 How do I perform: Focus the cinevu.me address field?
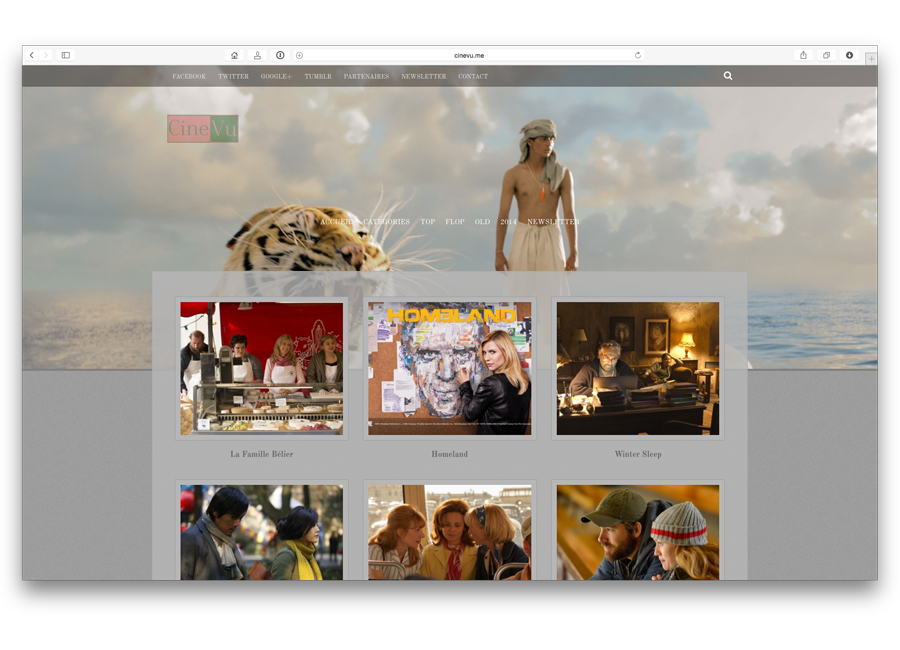click(468, 55)
